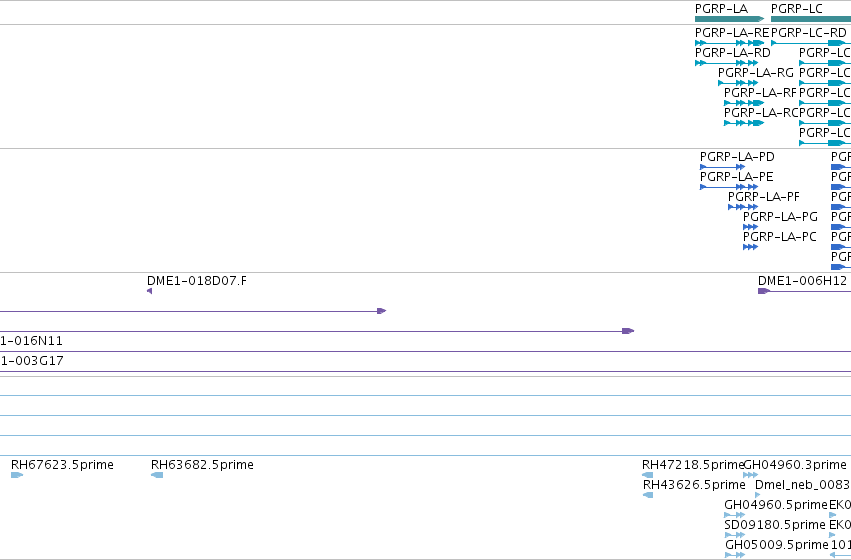This screenshot has height=560, width=851.
Task: Click transcript label PGRP-LA-RF
Action: tap(760, 93)
